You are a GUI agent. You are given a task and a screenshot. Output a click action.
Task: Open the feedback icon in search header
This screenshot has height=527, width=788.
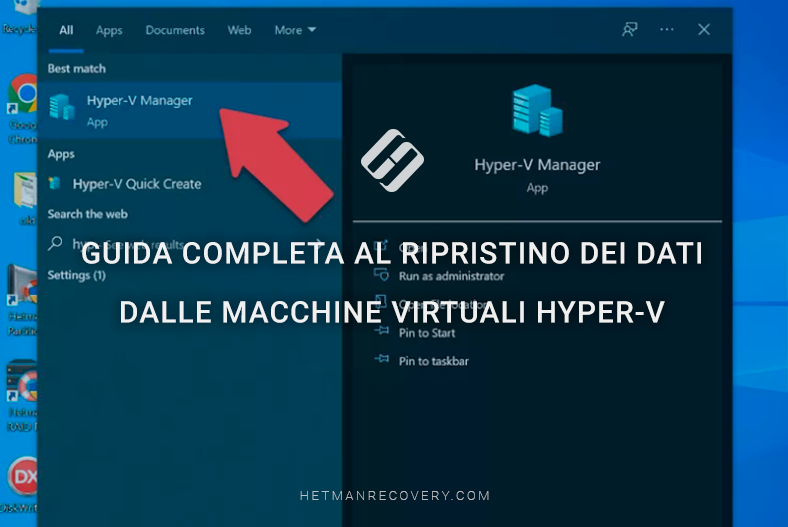629,29
